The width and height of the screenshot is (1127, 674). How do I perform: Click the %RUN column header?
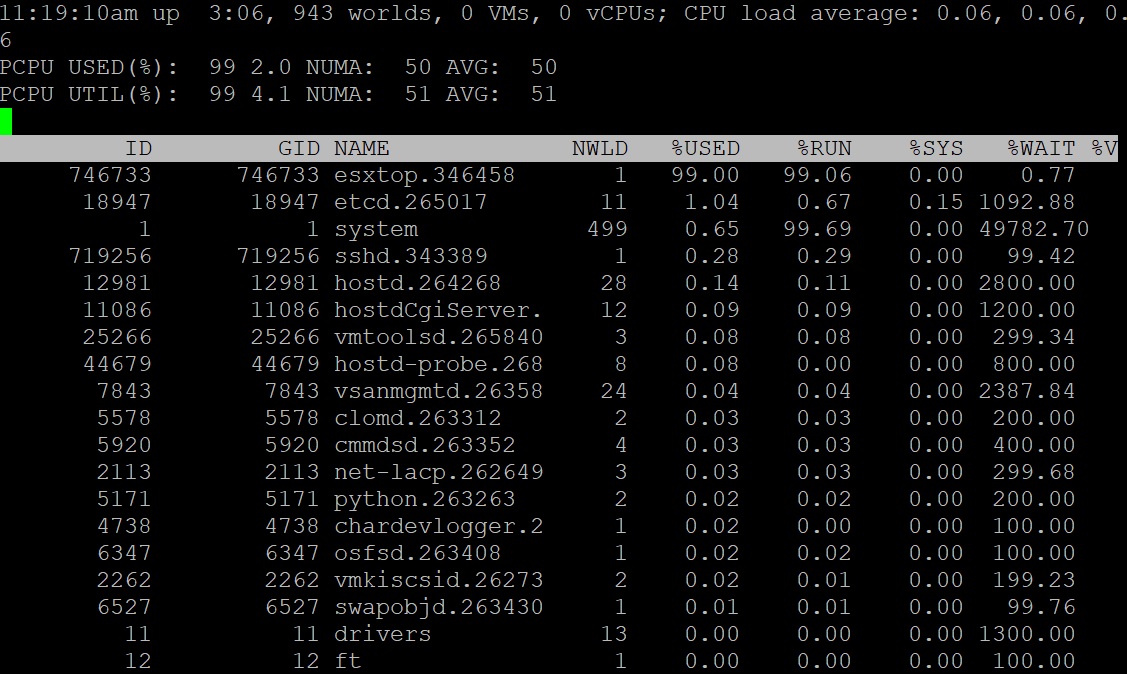coord(824,149)
